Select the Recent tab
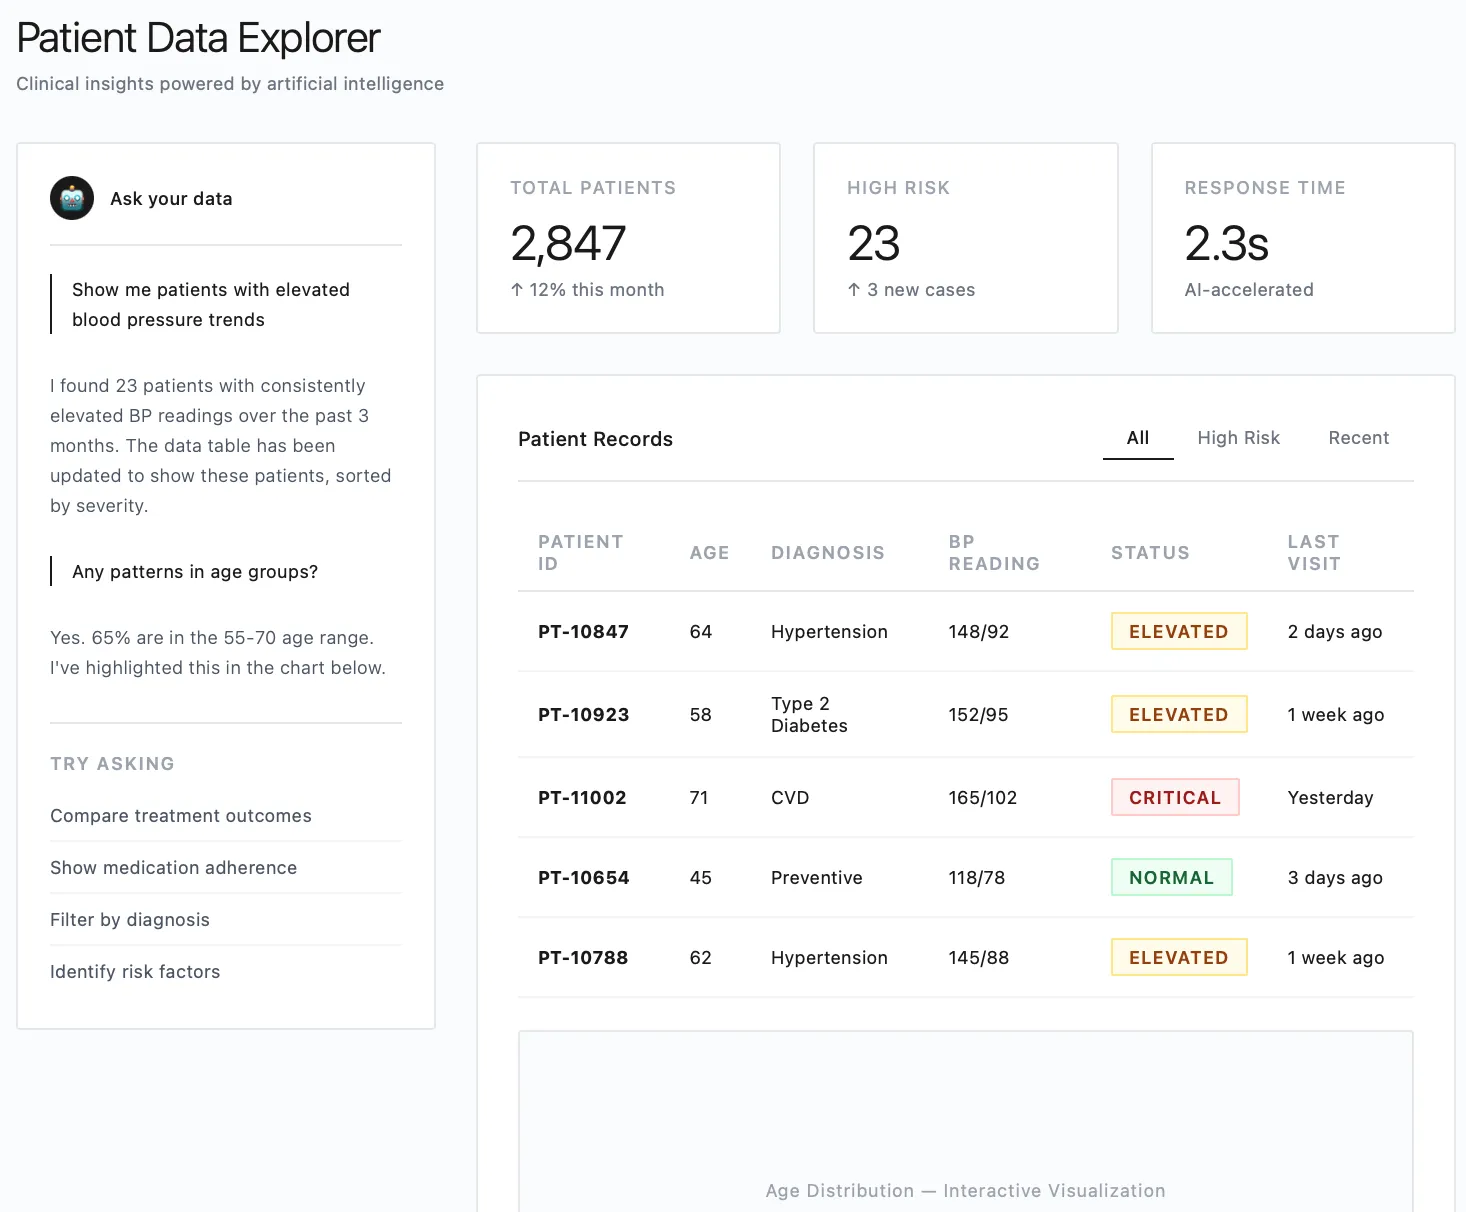 click(x=1358, y=438)
